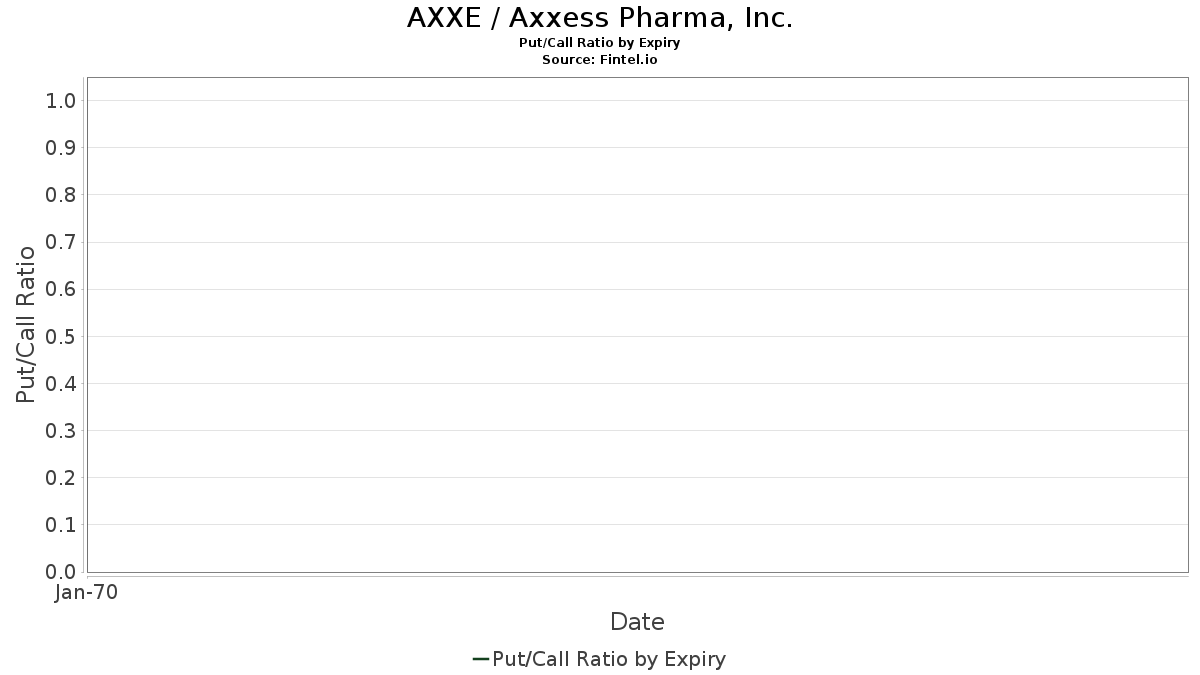Viewport: 1200px width, 675px height.
Task: Click the vertical Put/Call Ratio axis title
Action: (x=26, y=324)
